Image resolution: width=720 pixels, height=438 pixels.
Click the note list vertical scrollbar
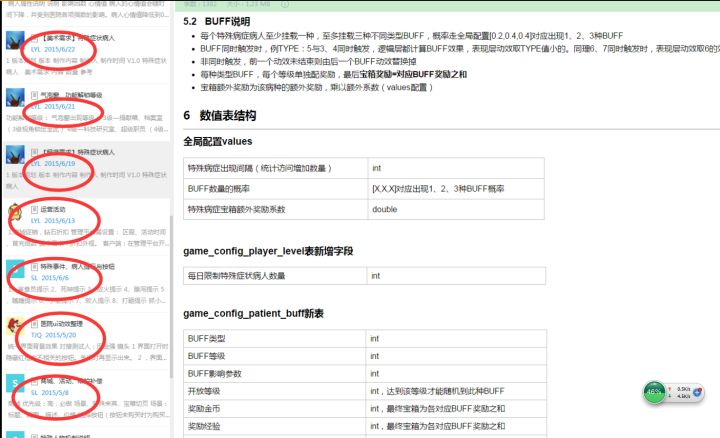pos(171,296)
